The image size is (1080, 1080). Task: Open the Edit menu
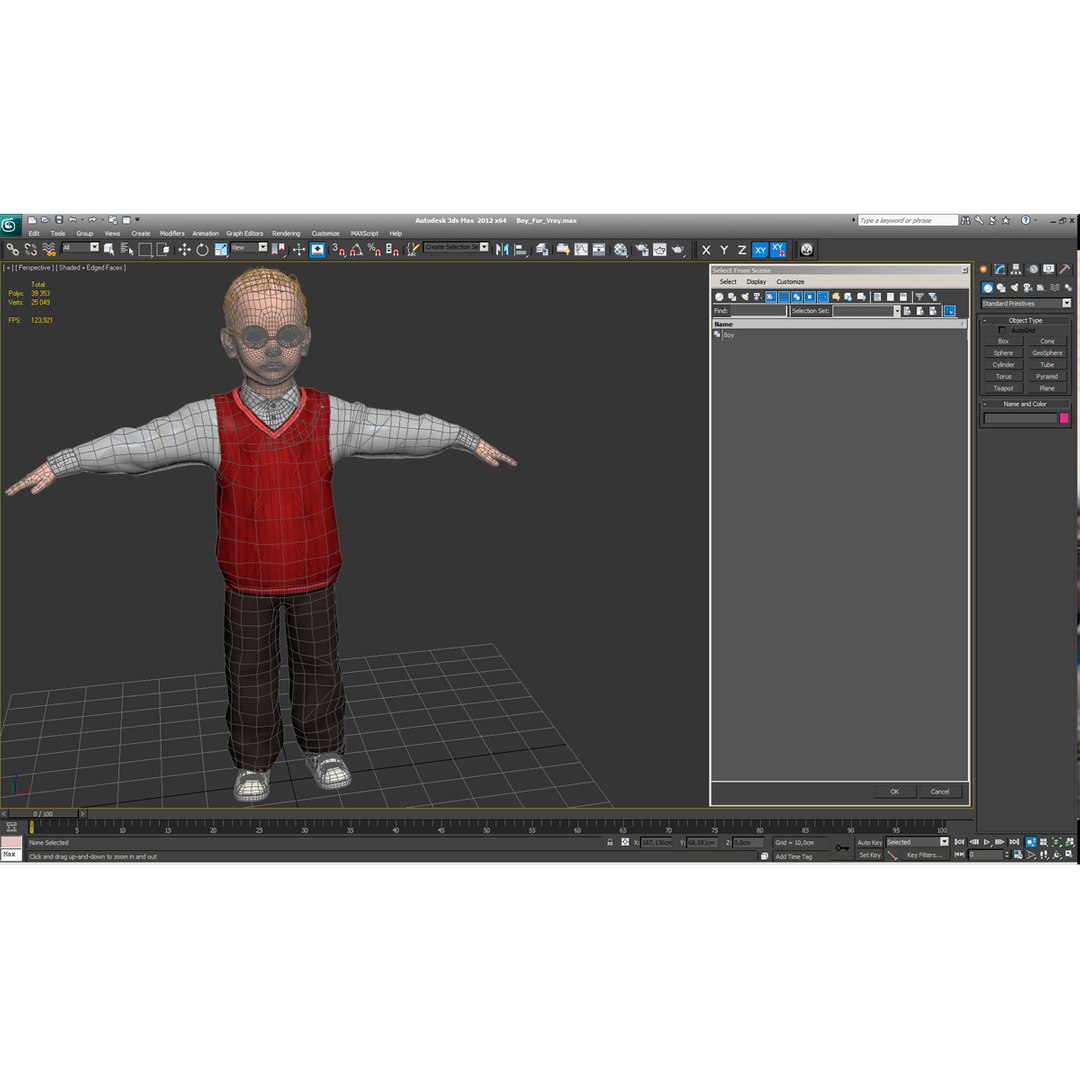[x=34, y=233]
